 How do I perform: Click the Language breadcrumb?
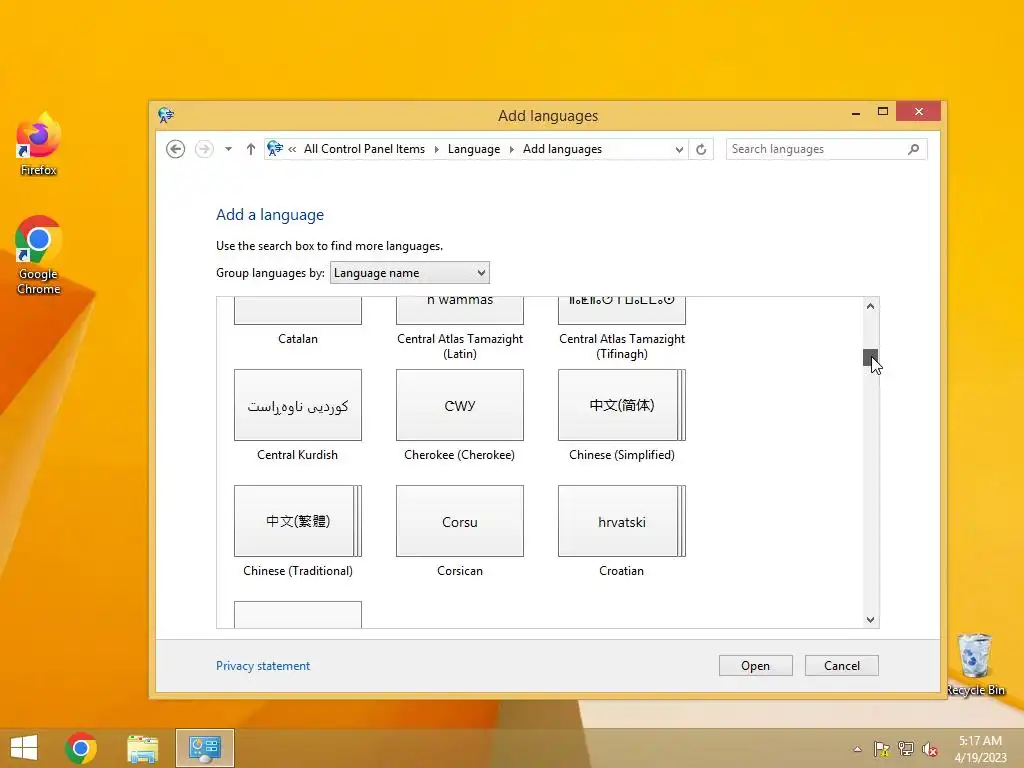[x=473, y=149]
